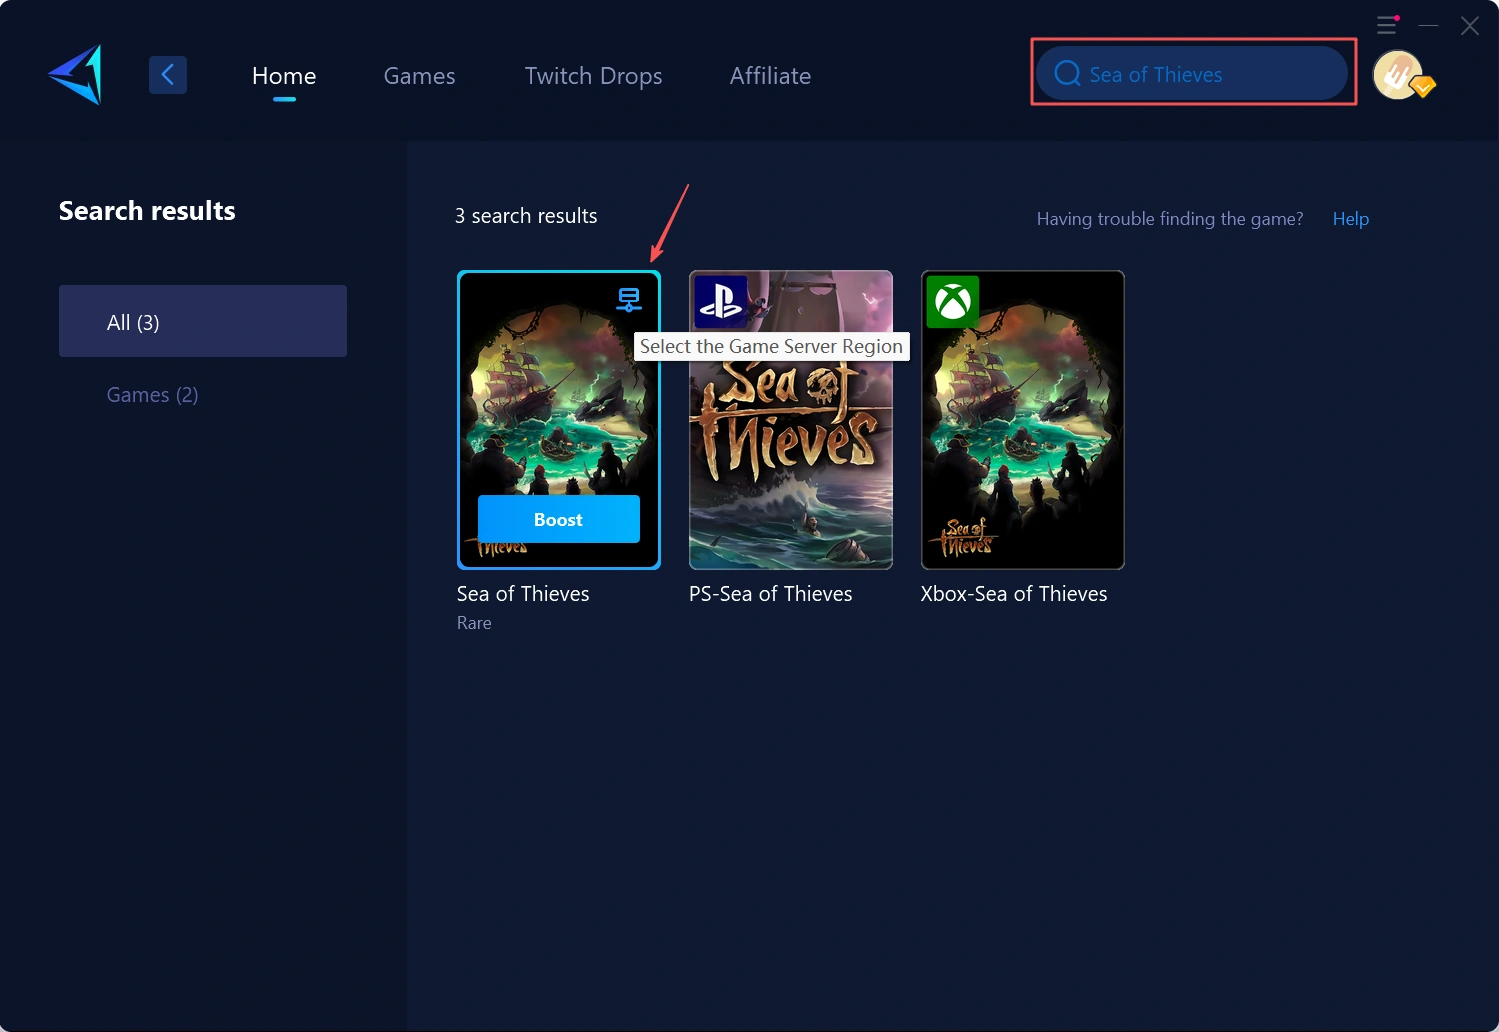This screenshot has width=1499, height=1032.
Task: Click the Sea of Thieves search field
Action: (x=1193, y=73)
